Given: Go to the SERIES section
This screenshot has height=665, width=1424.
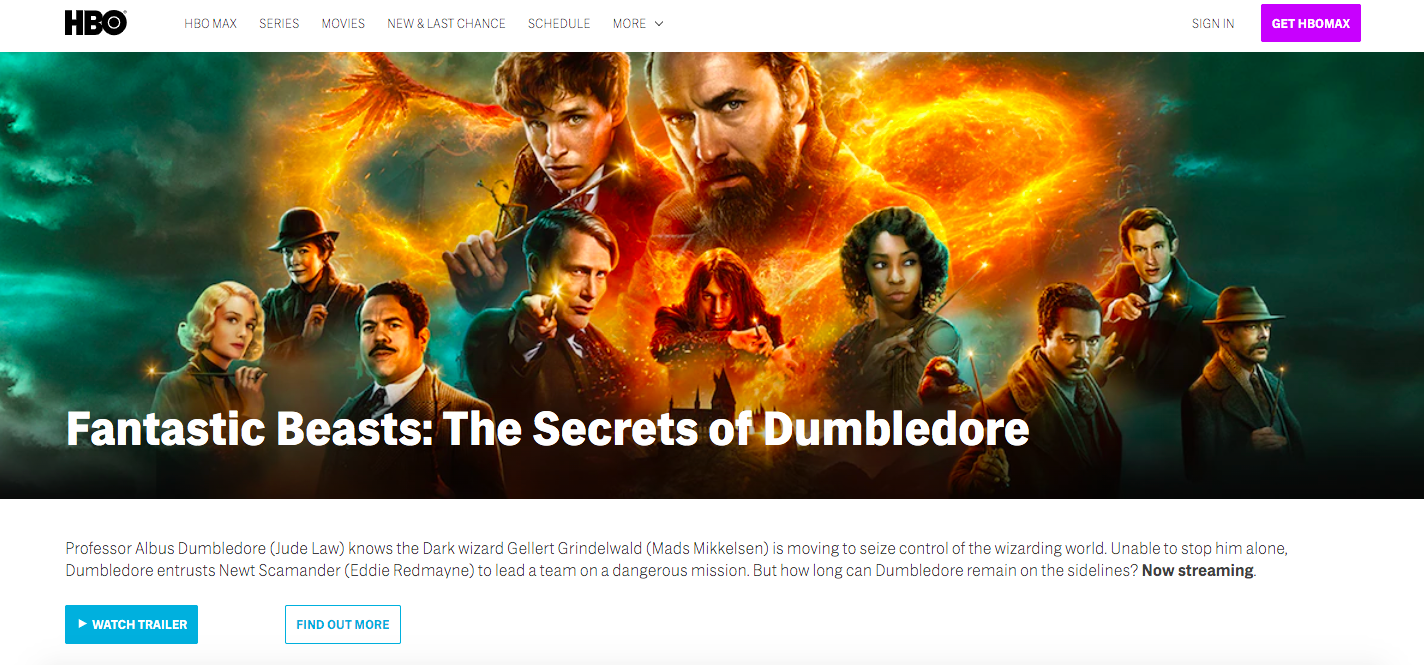Looking at the screenshot, I should click(279, 24).
